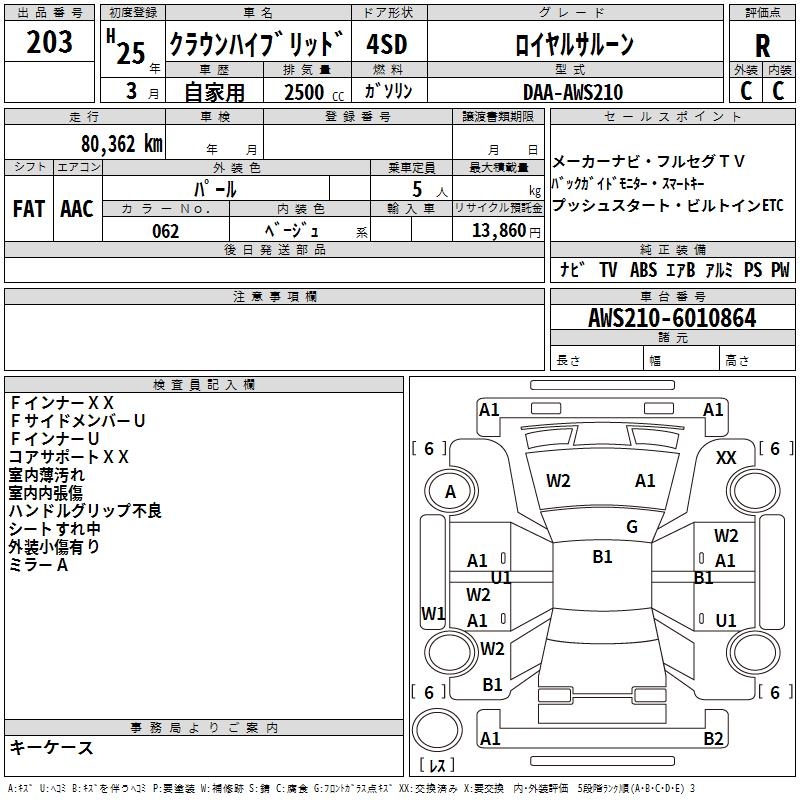Click the recycle deposit "13,860円"
The width and height of the screenshot is (800, 800).
506,231
